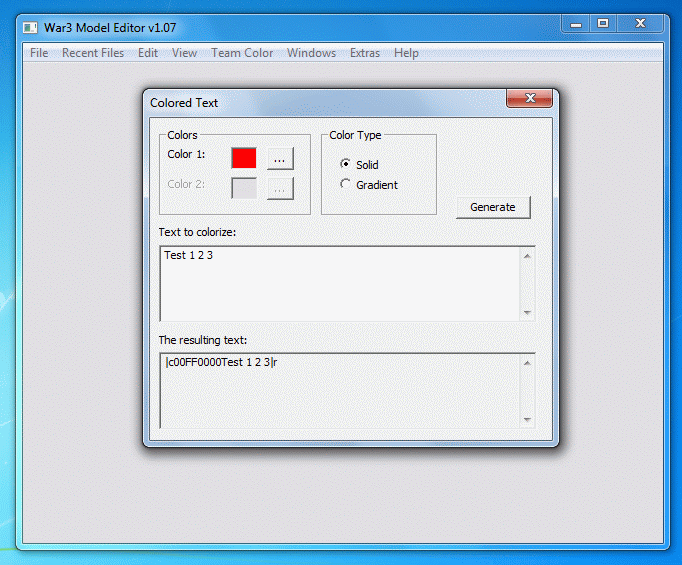Select the Gradient color type
682x565 pixels.
[369, 185]
